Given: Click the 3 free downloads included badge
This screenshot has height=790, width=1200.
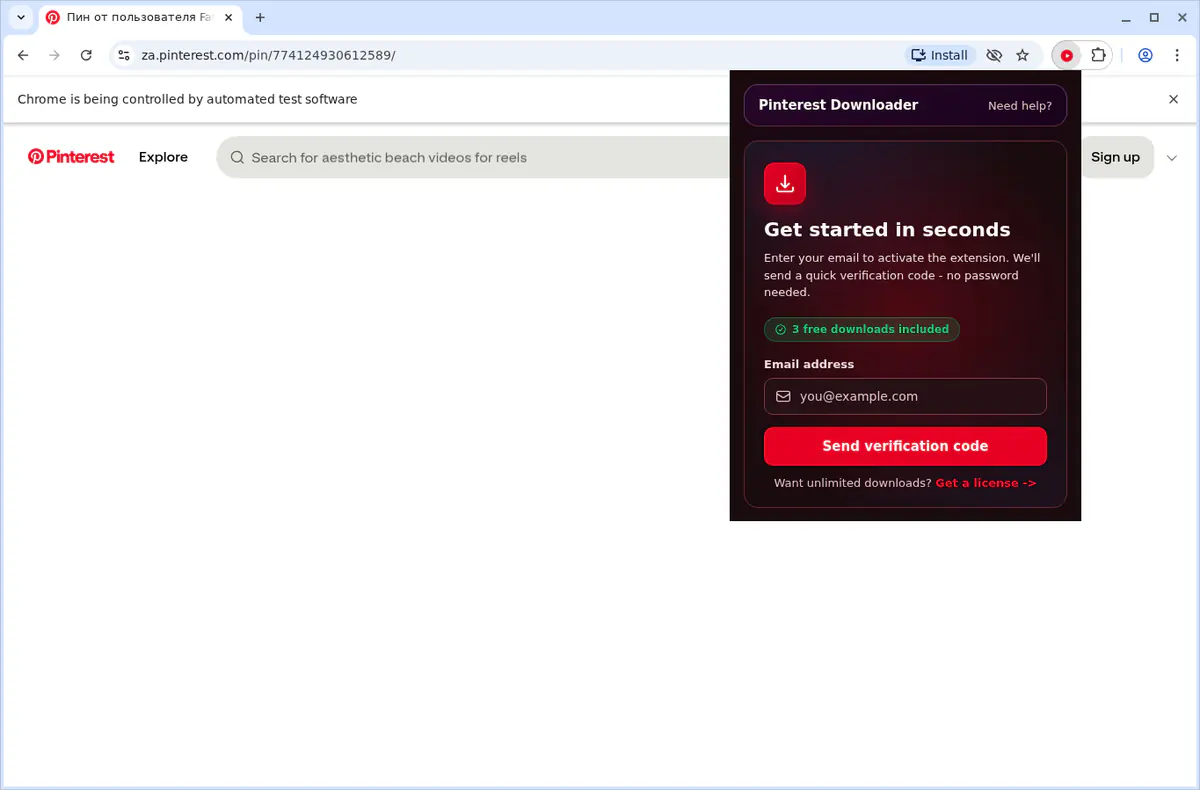Looking at the screenshot, I should coord(862,329).
